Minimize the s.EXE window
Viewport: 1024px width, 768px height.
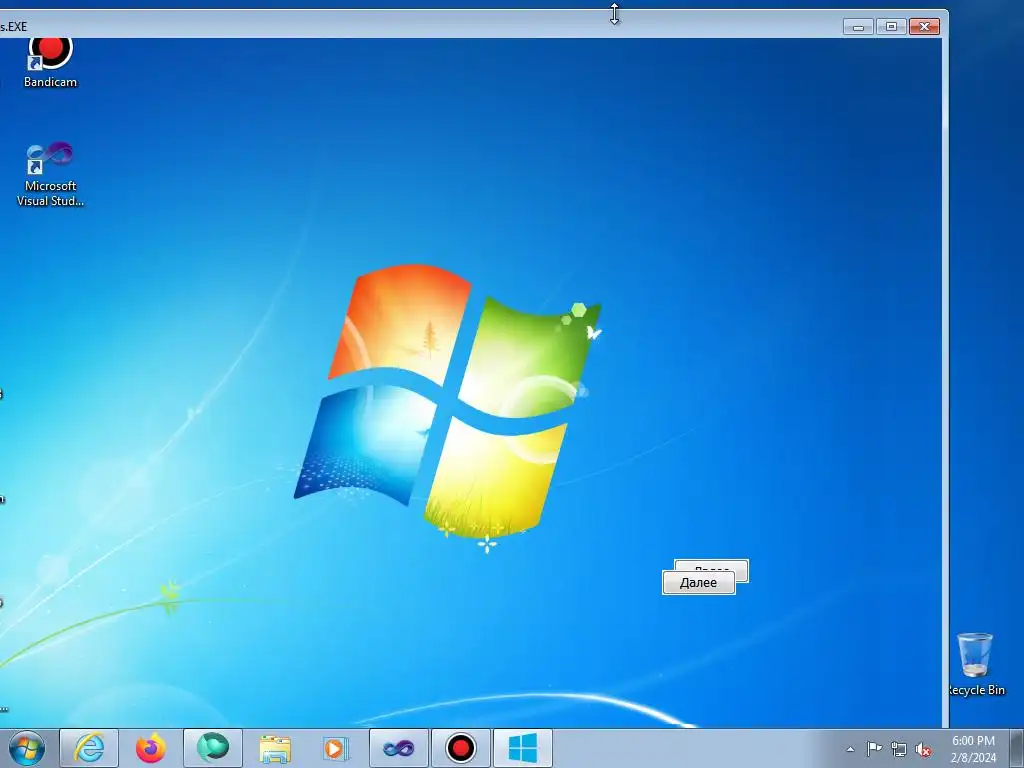858,27
